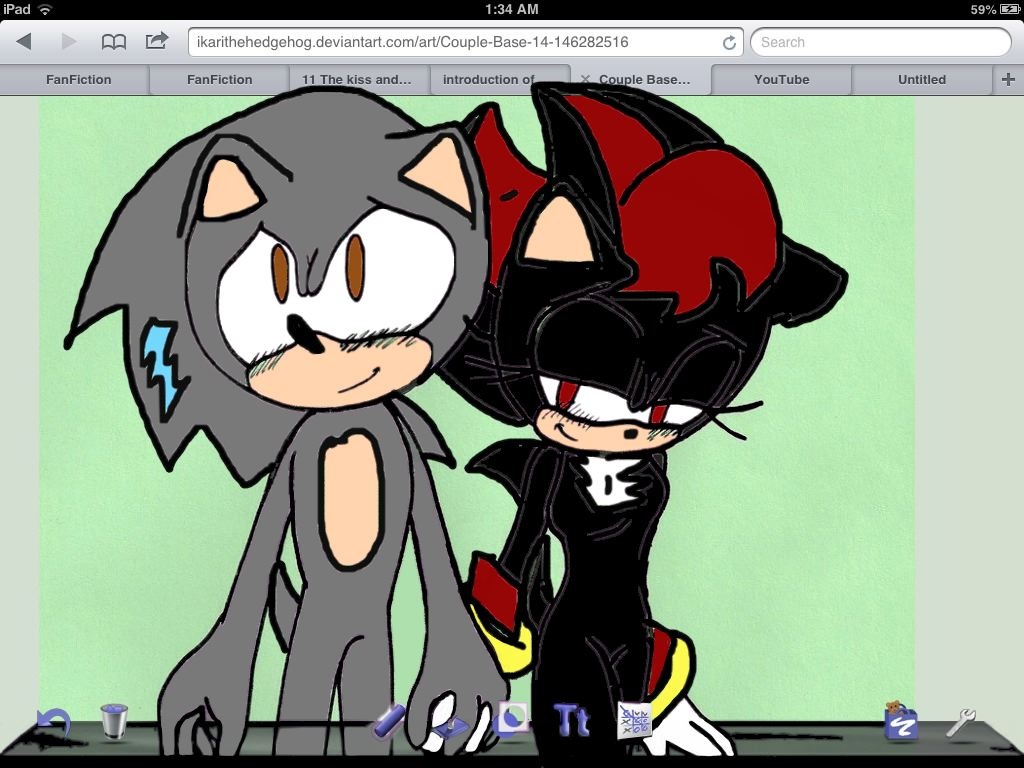The height and width of the screenshot is (768, 1024).
Task: Tap the battery 59% indicator
Action: (x=995, y=9)
